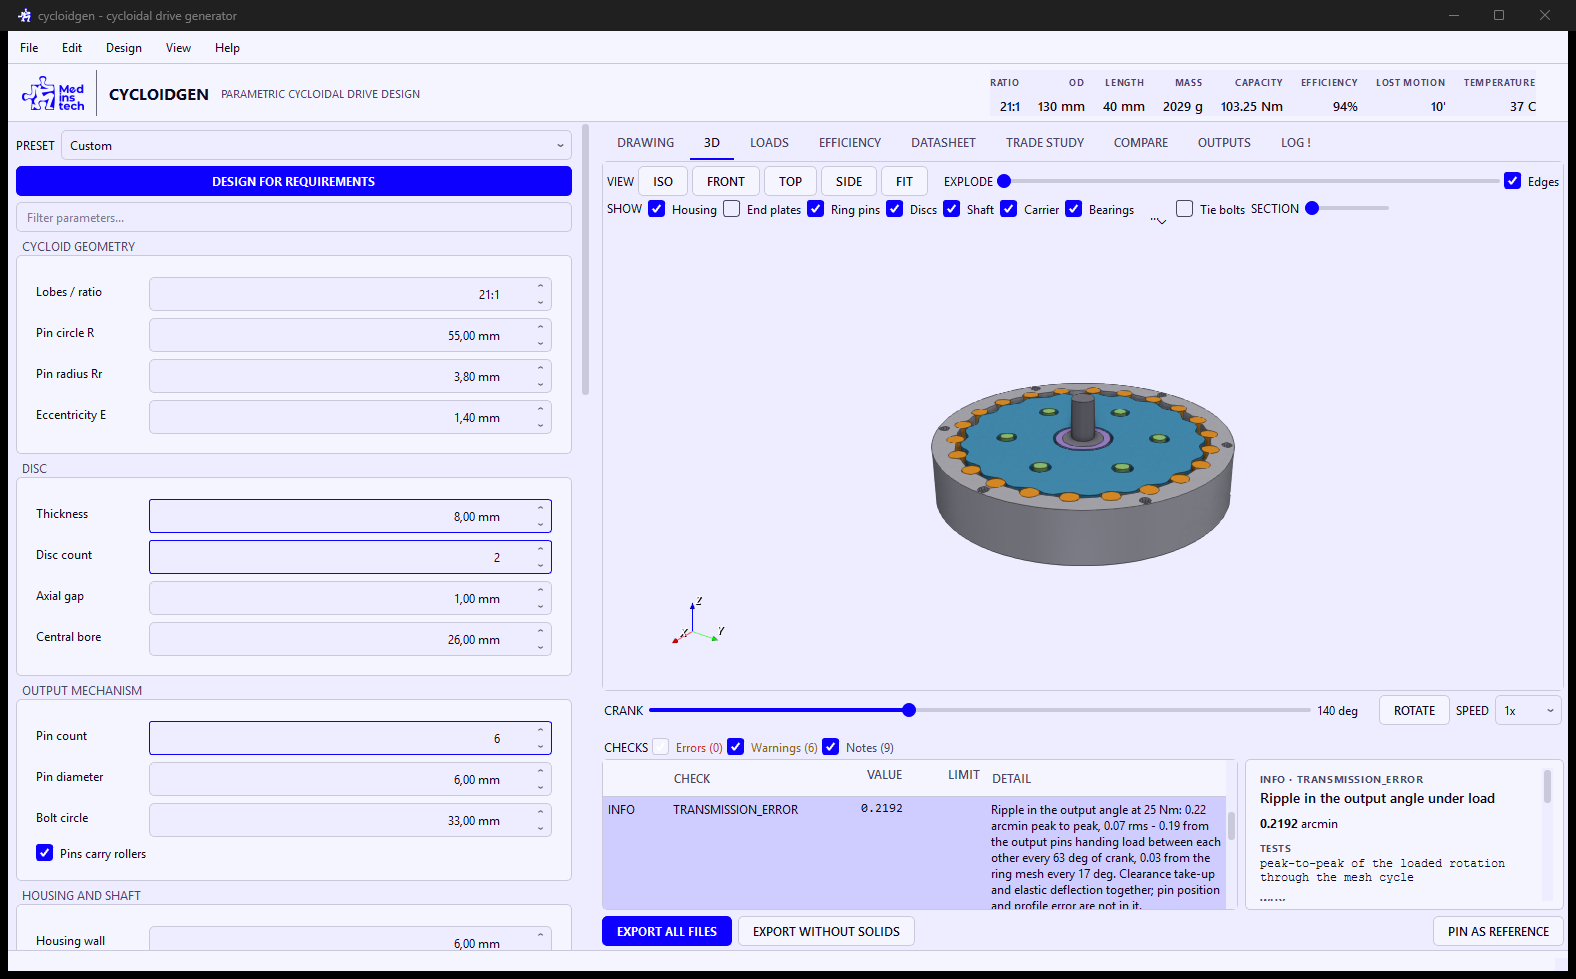Switch to TOP view
The height and width of the screenshot is (979, 1576).
tap(791, 182)
